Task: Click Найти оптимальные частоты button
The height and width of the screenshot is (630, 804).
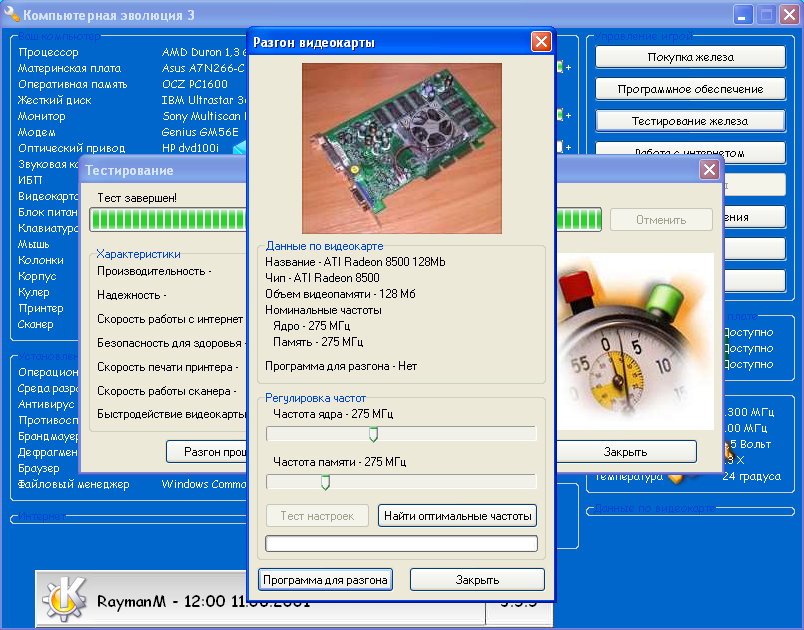Action: pos(457,516)
